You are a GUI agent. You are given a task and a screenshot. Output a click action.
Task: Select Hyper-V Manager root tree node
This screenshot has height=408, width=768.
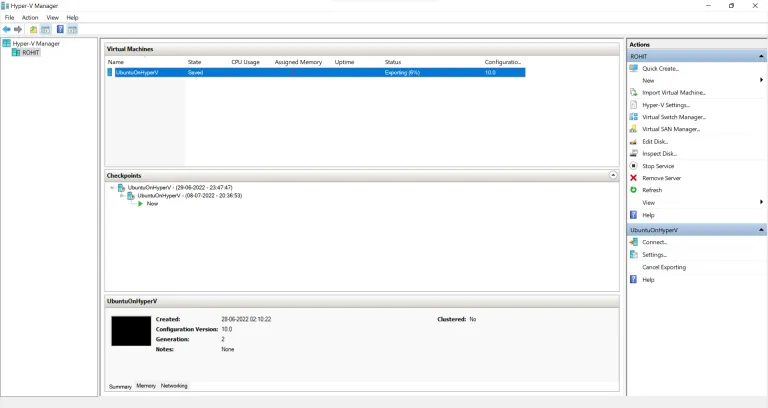[36, 44]
